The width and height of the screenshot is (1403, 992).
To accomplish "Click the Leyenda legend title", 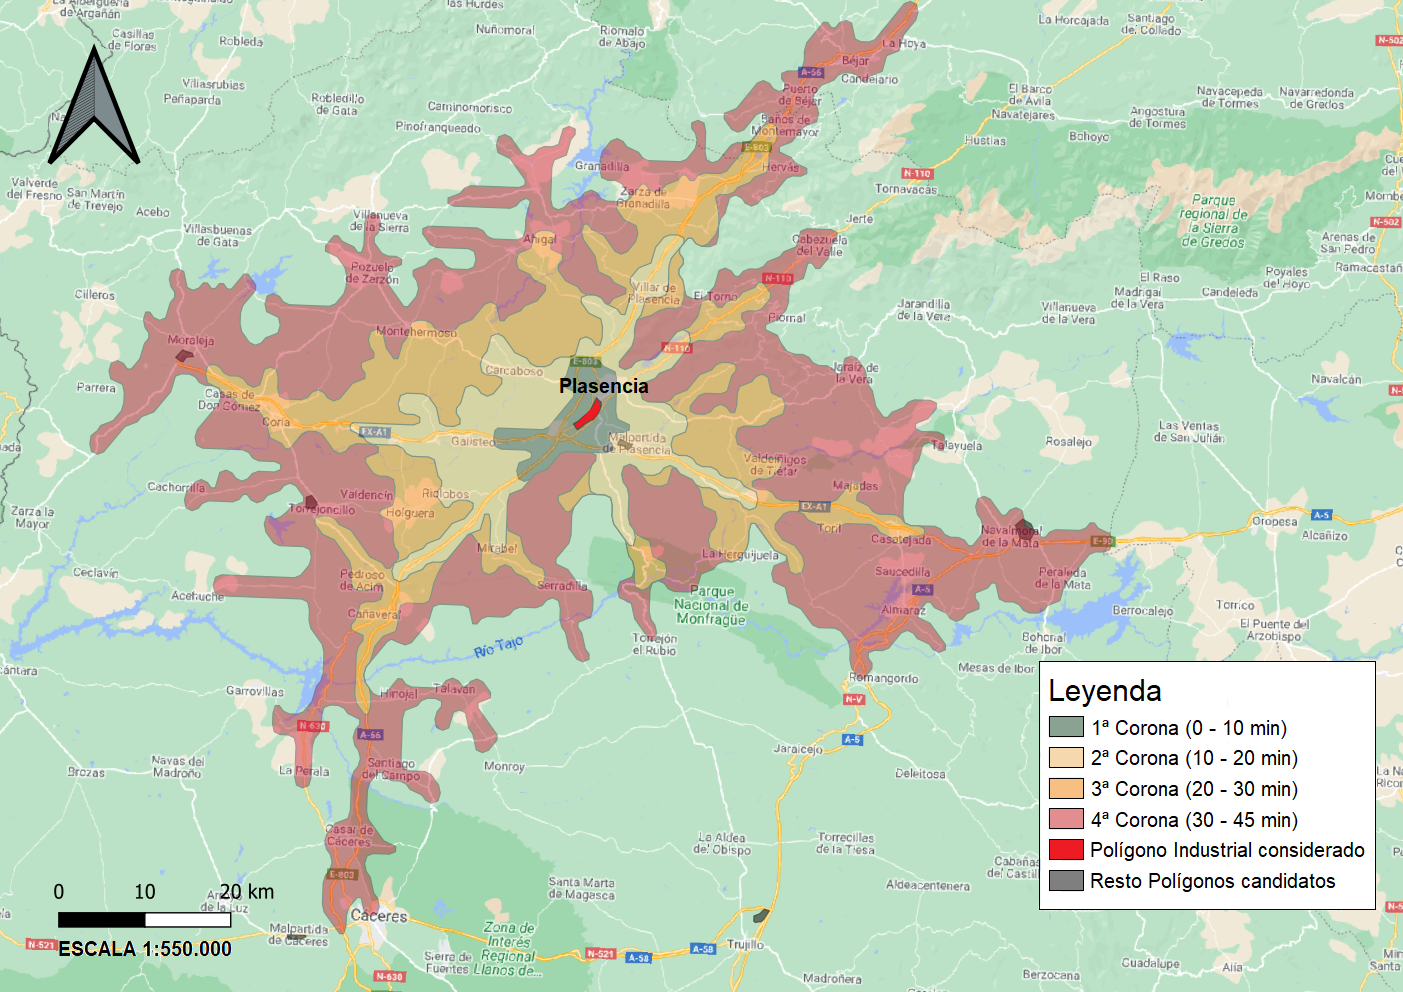I will [x=1104, y=691].
